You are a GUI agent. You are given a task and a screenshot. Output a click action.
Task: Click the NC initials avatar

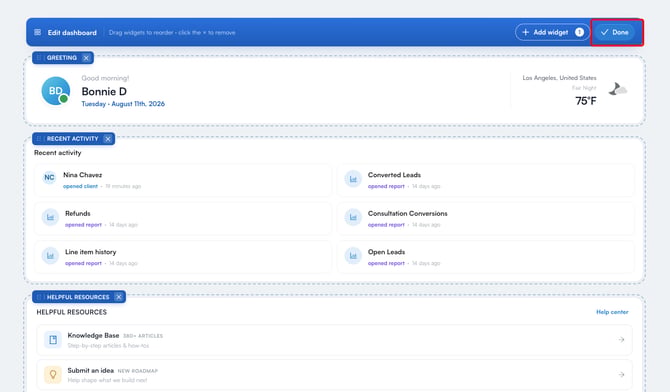point(50,177)
